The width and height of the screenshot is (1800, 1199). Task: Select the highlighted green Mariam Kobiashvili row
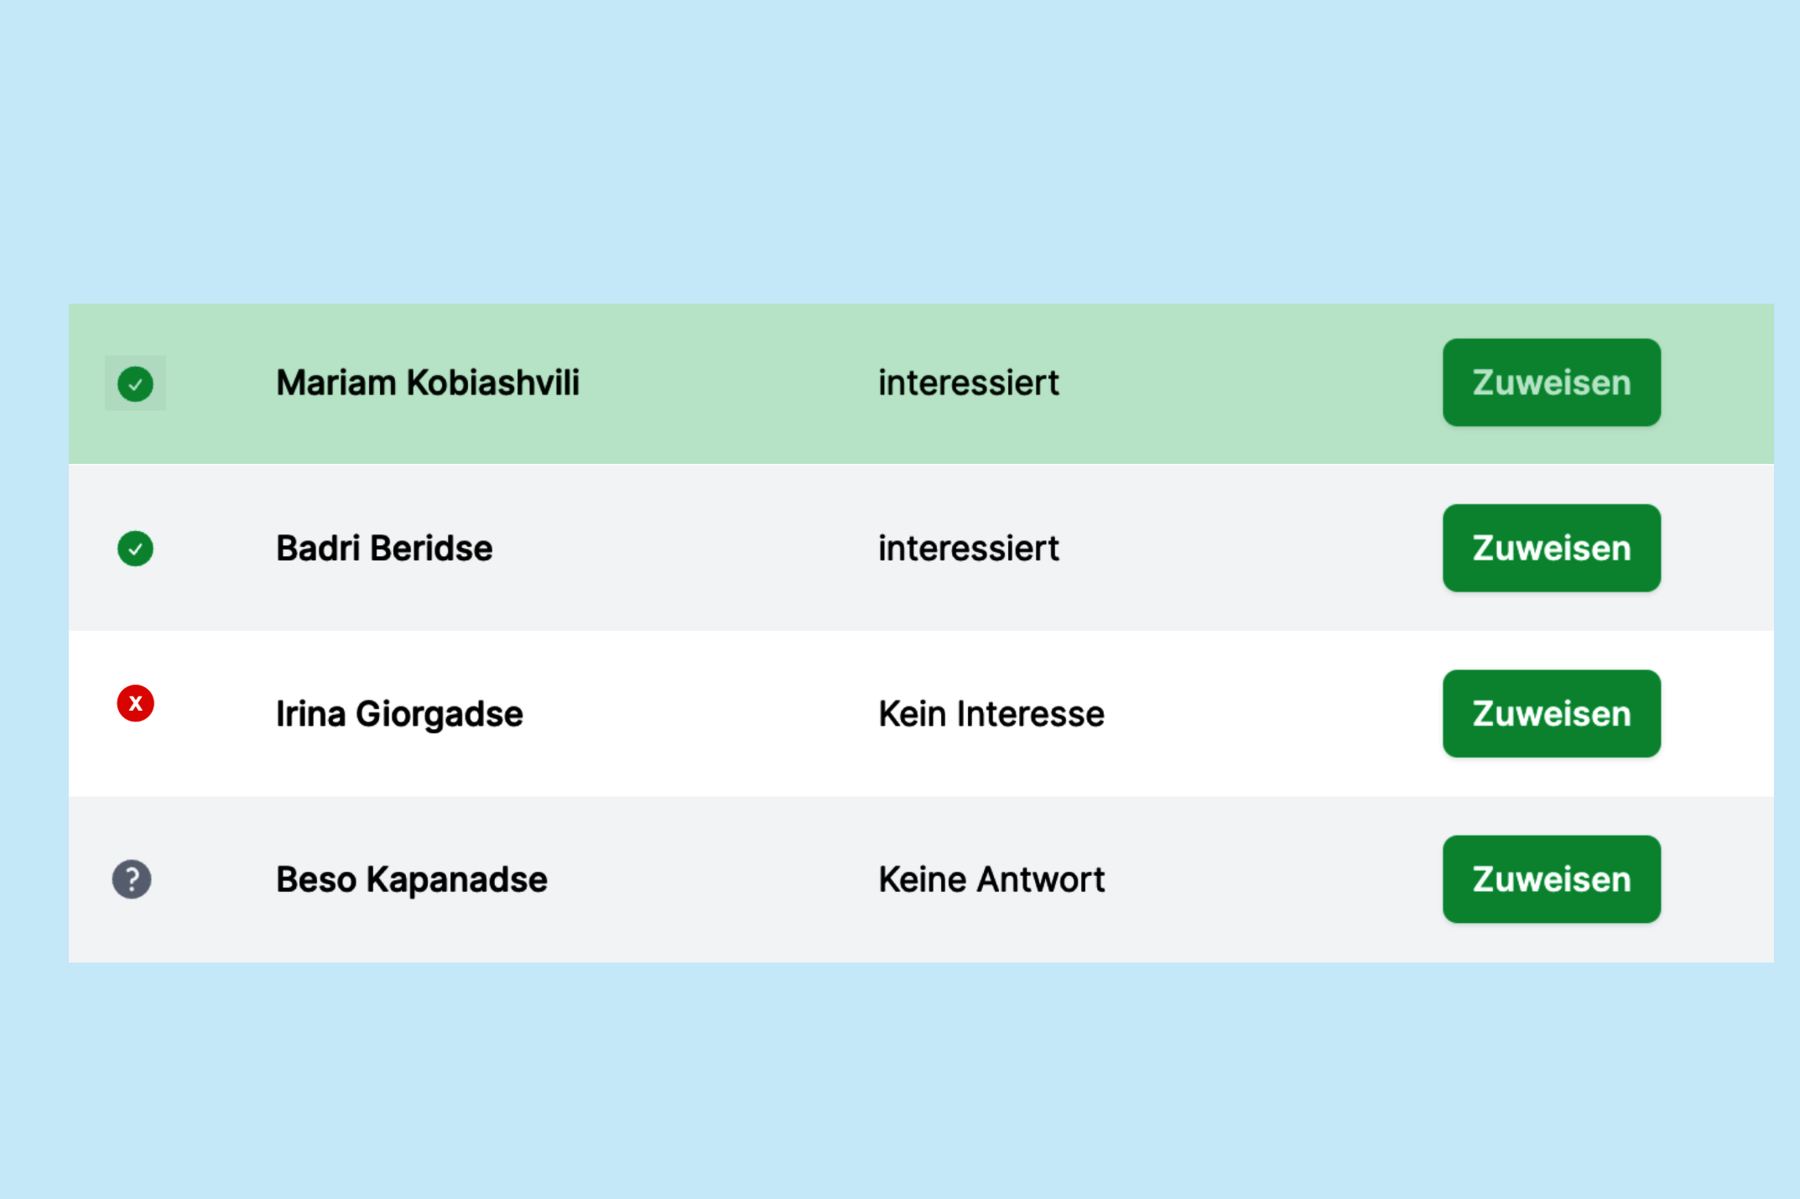[x=921, y=384]
